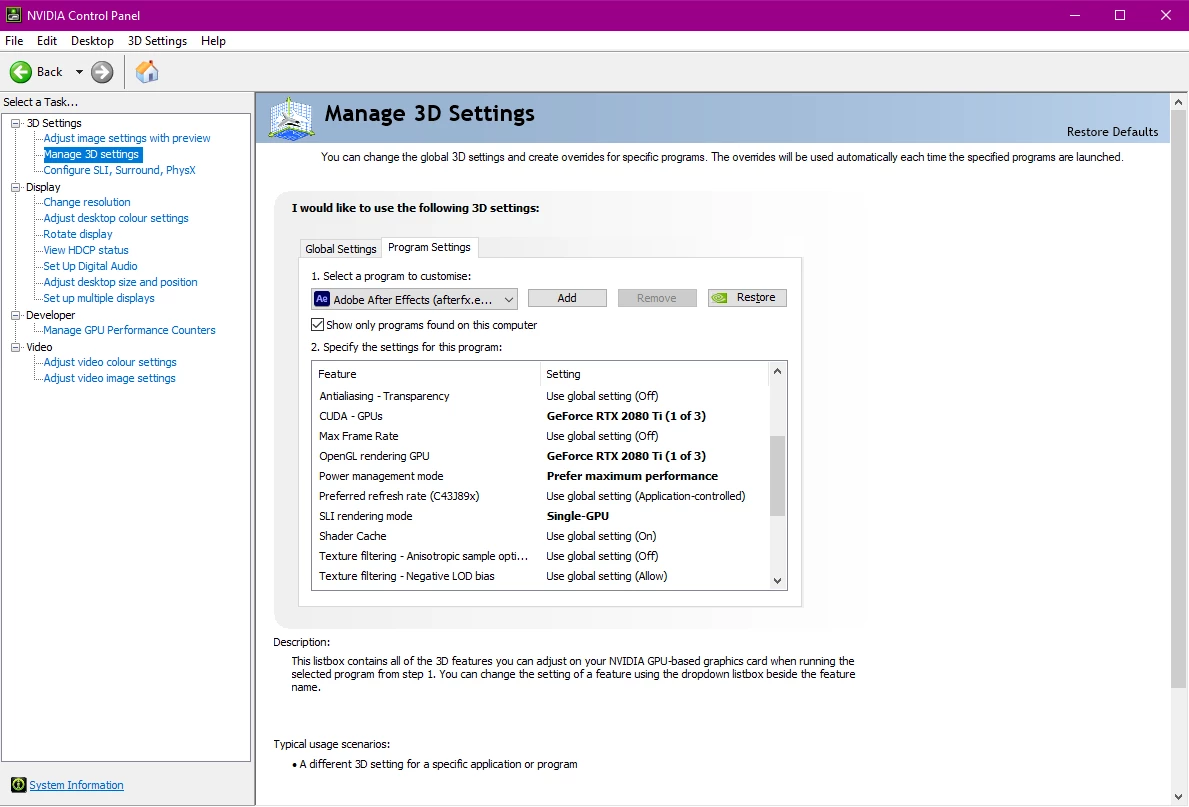
Task: Click the Feature column header
Action: click(x=425, y=374)
